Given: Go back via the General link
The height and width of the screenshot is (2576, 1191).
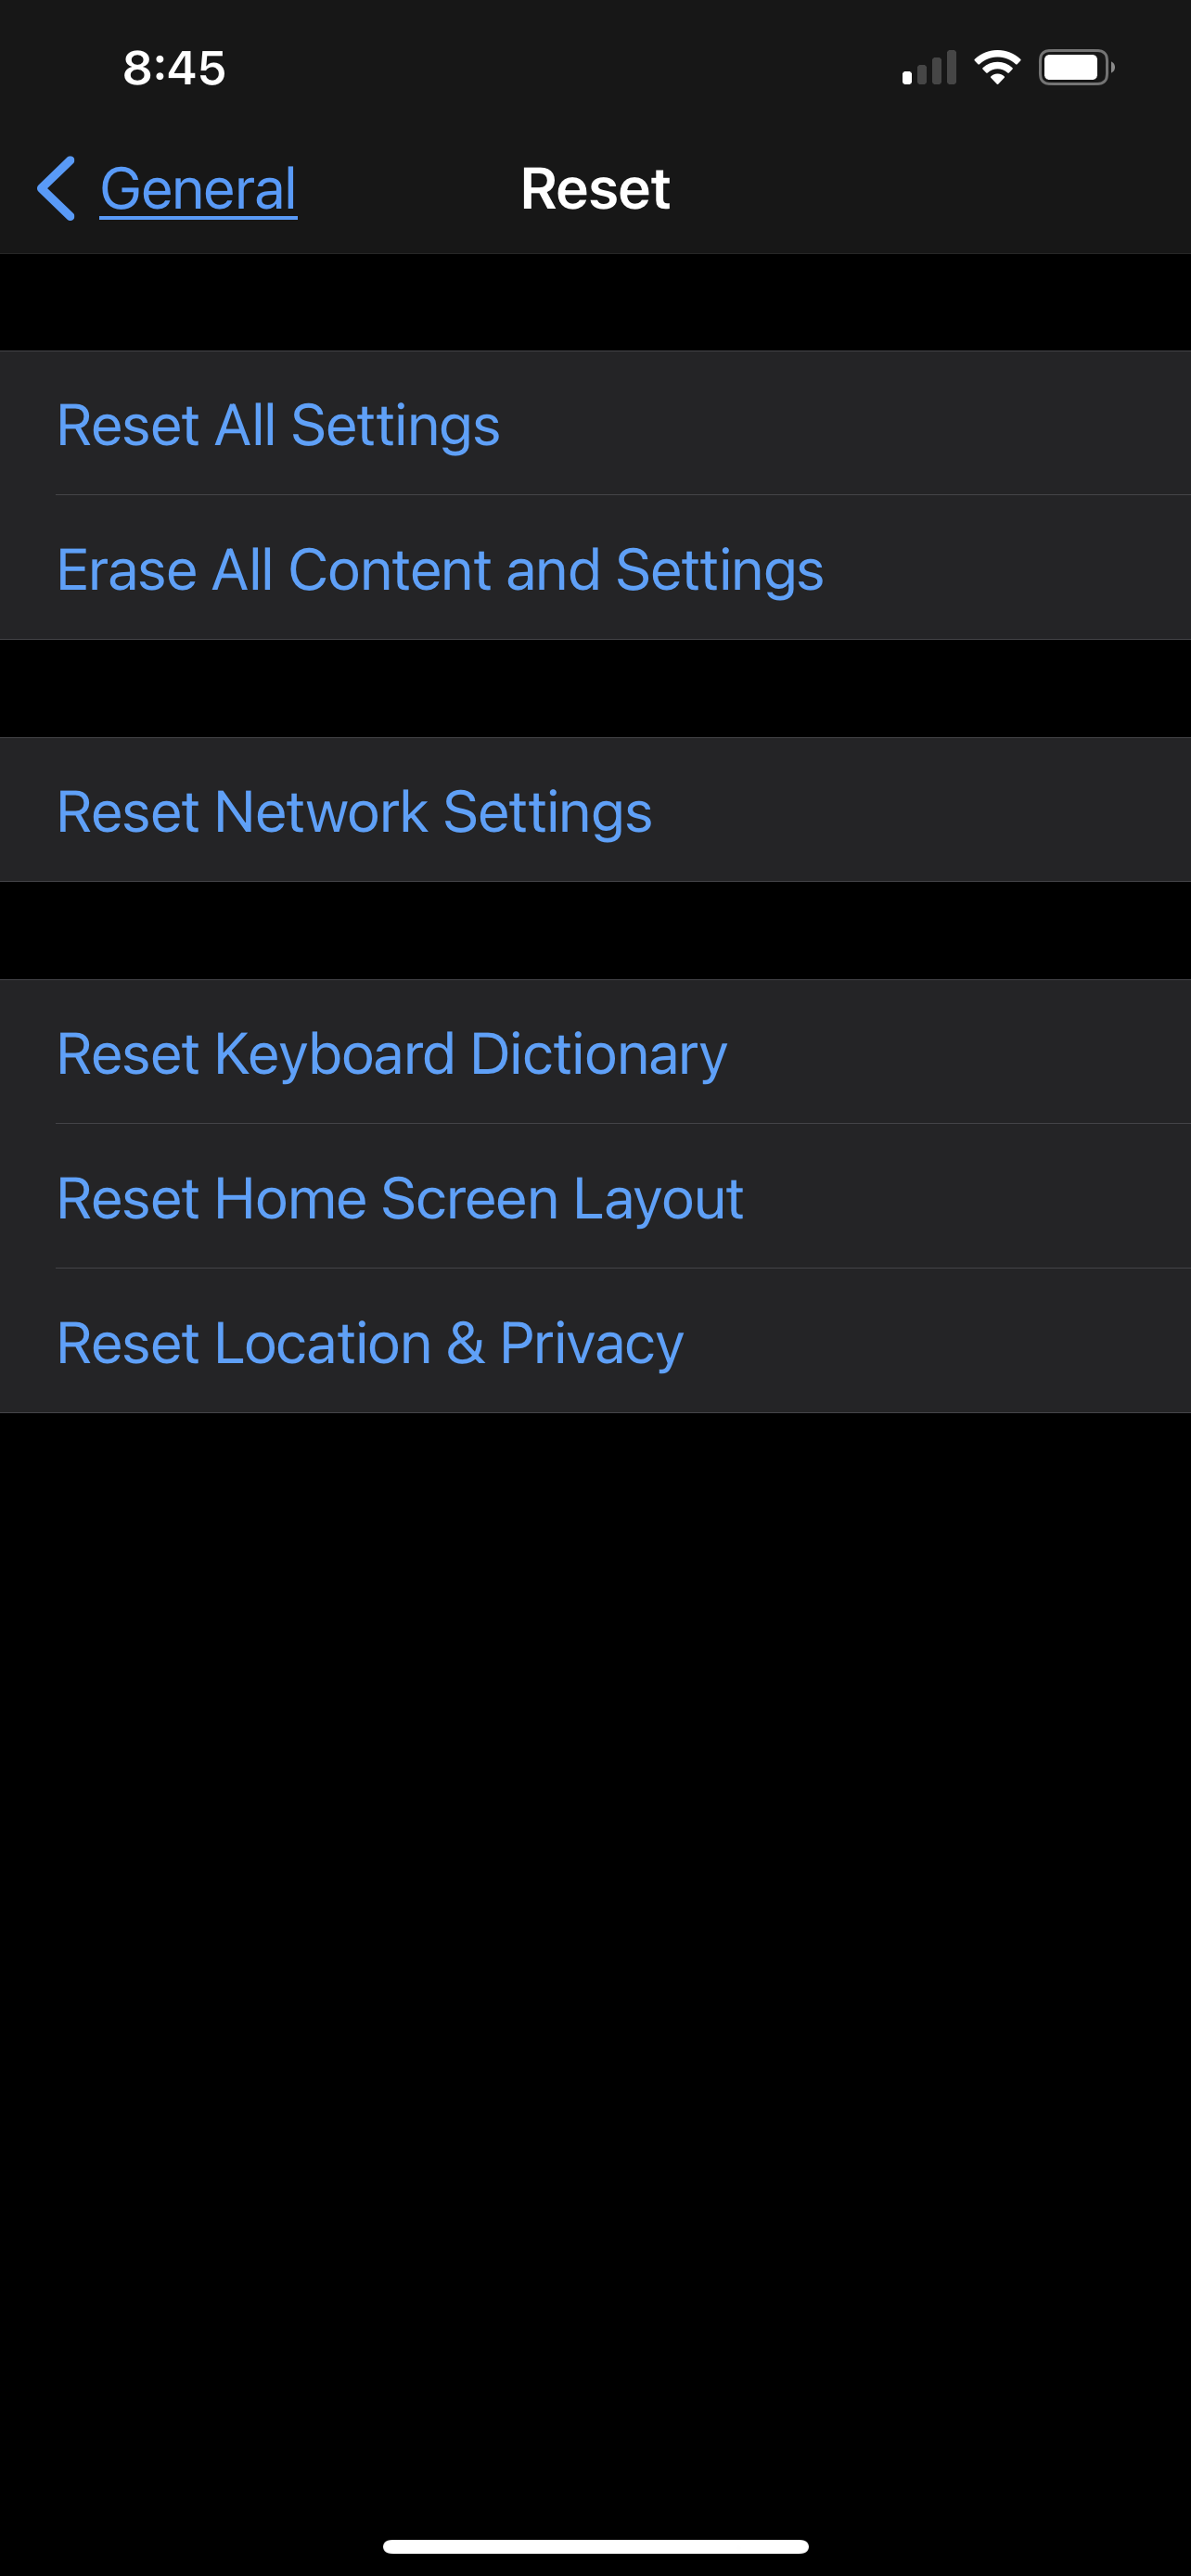Looking at the screenshot, I should (198, 189).
